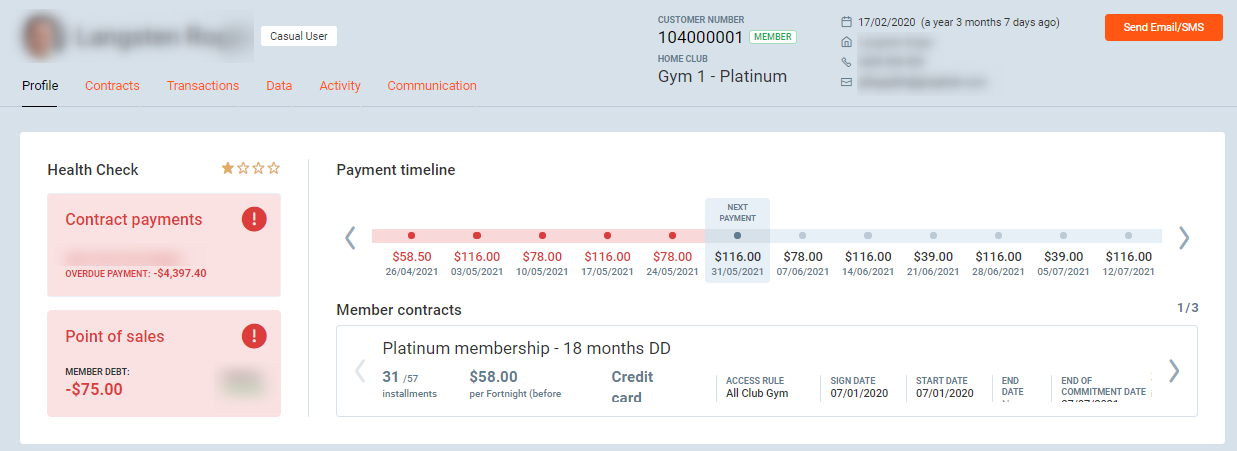
Task: Go to the Activity tab
Action: [x=340, y=86]
